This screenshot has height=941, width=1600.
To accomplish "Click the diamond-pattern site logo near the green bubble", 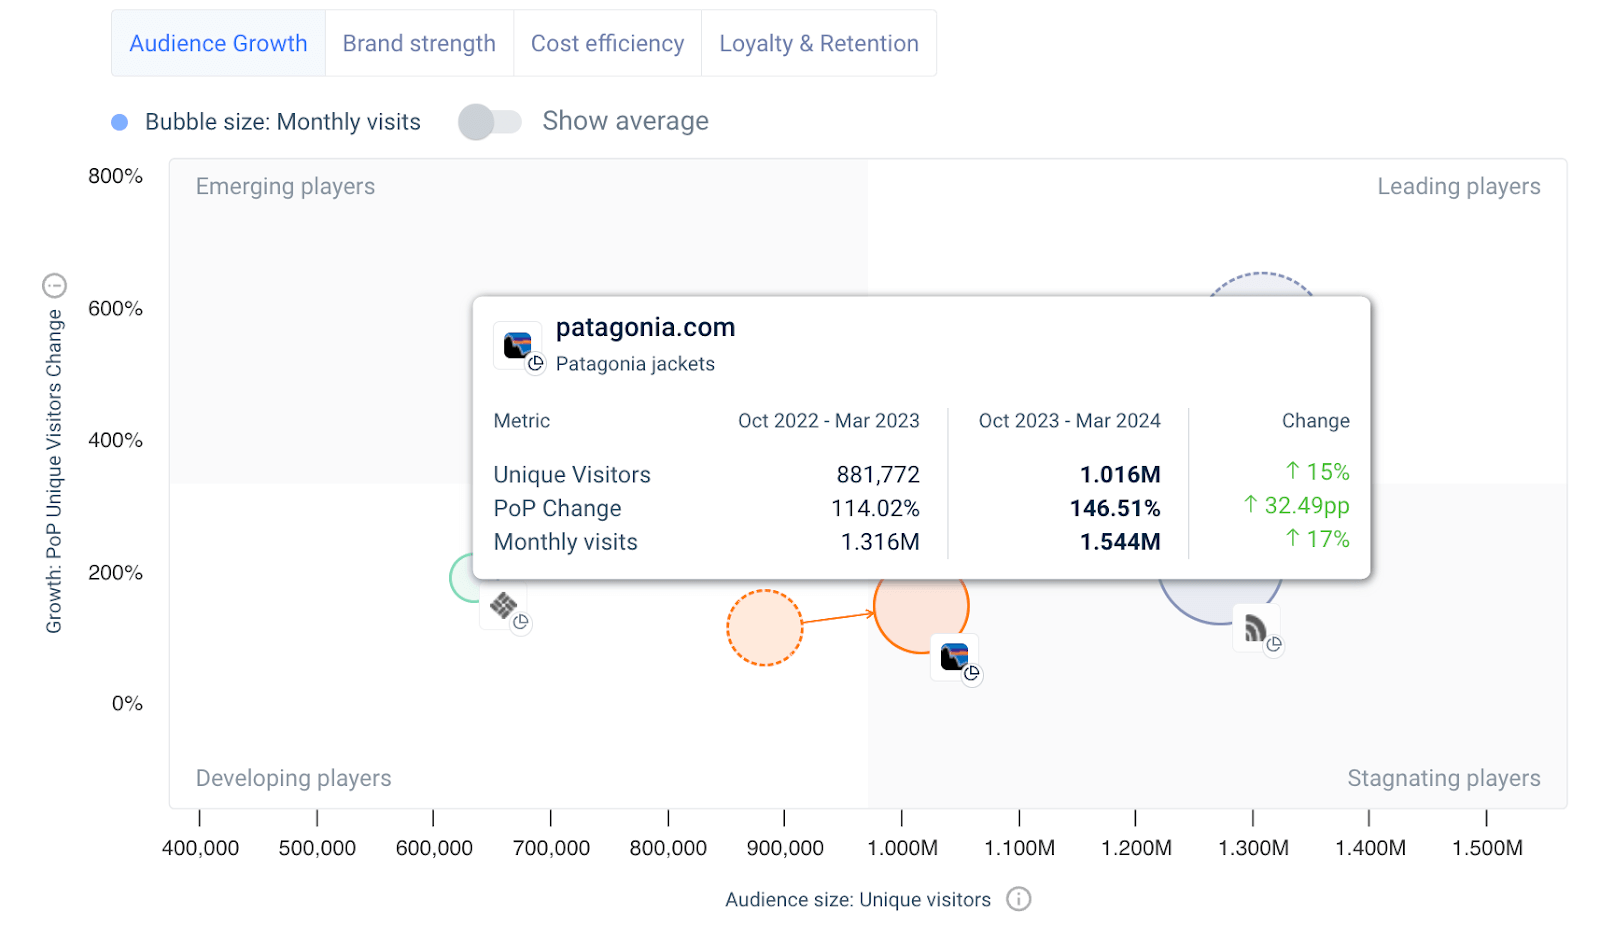I will click(x=503, y=605).
